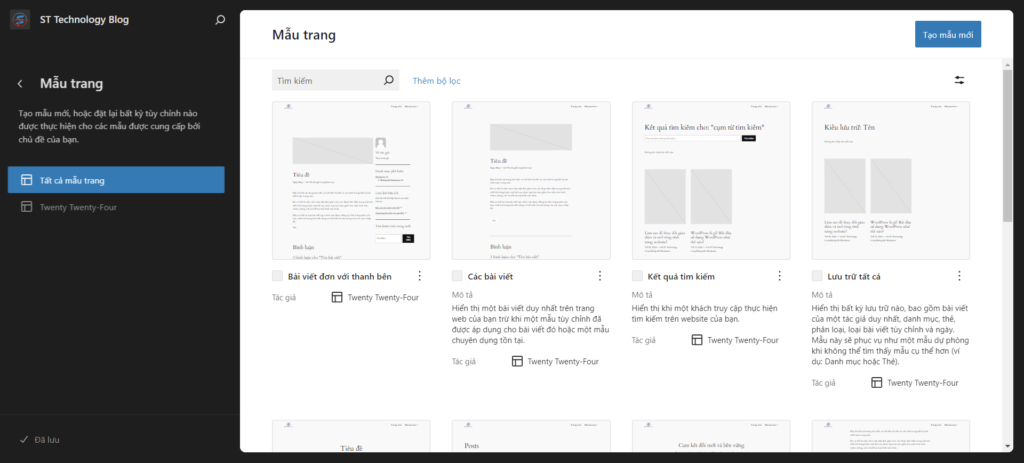
Task: Select Tất cả mẫu trang in sidebar
Action: [116, 180]
